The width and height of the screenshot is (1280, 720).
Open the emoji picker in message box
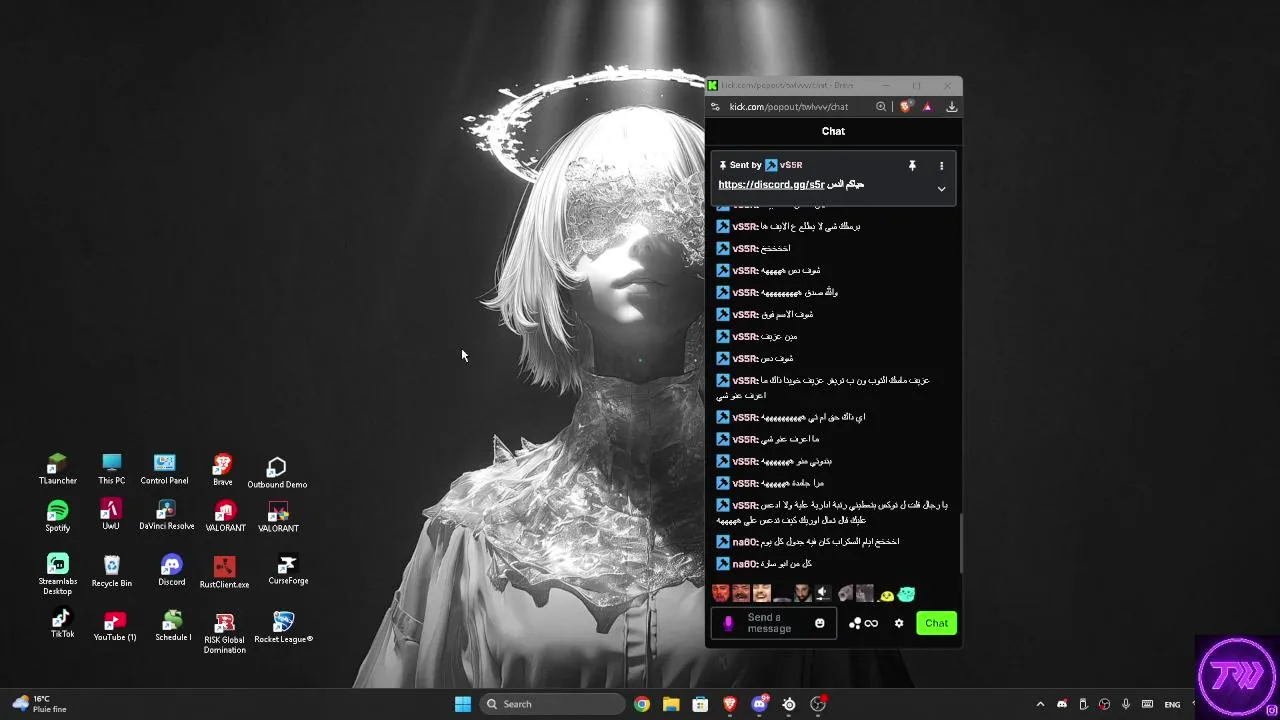click(x=820, y=623)
